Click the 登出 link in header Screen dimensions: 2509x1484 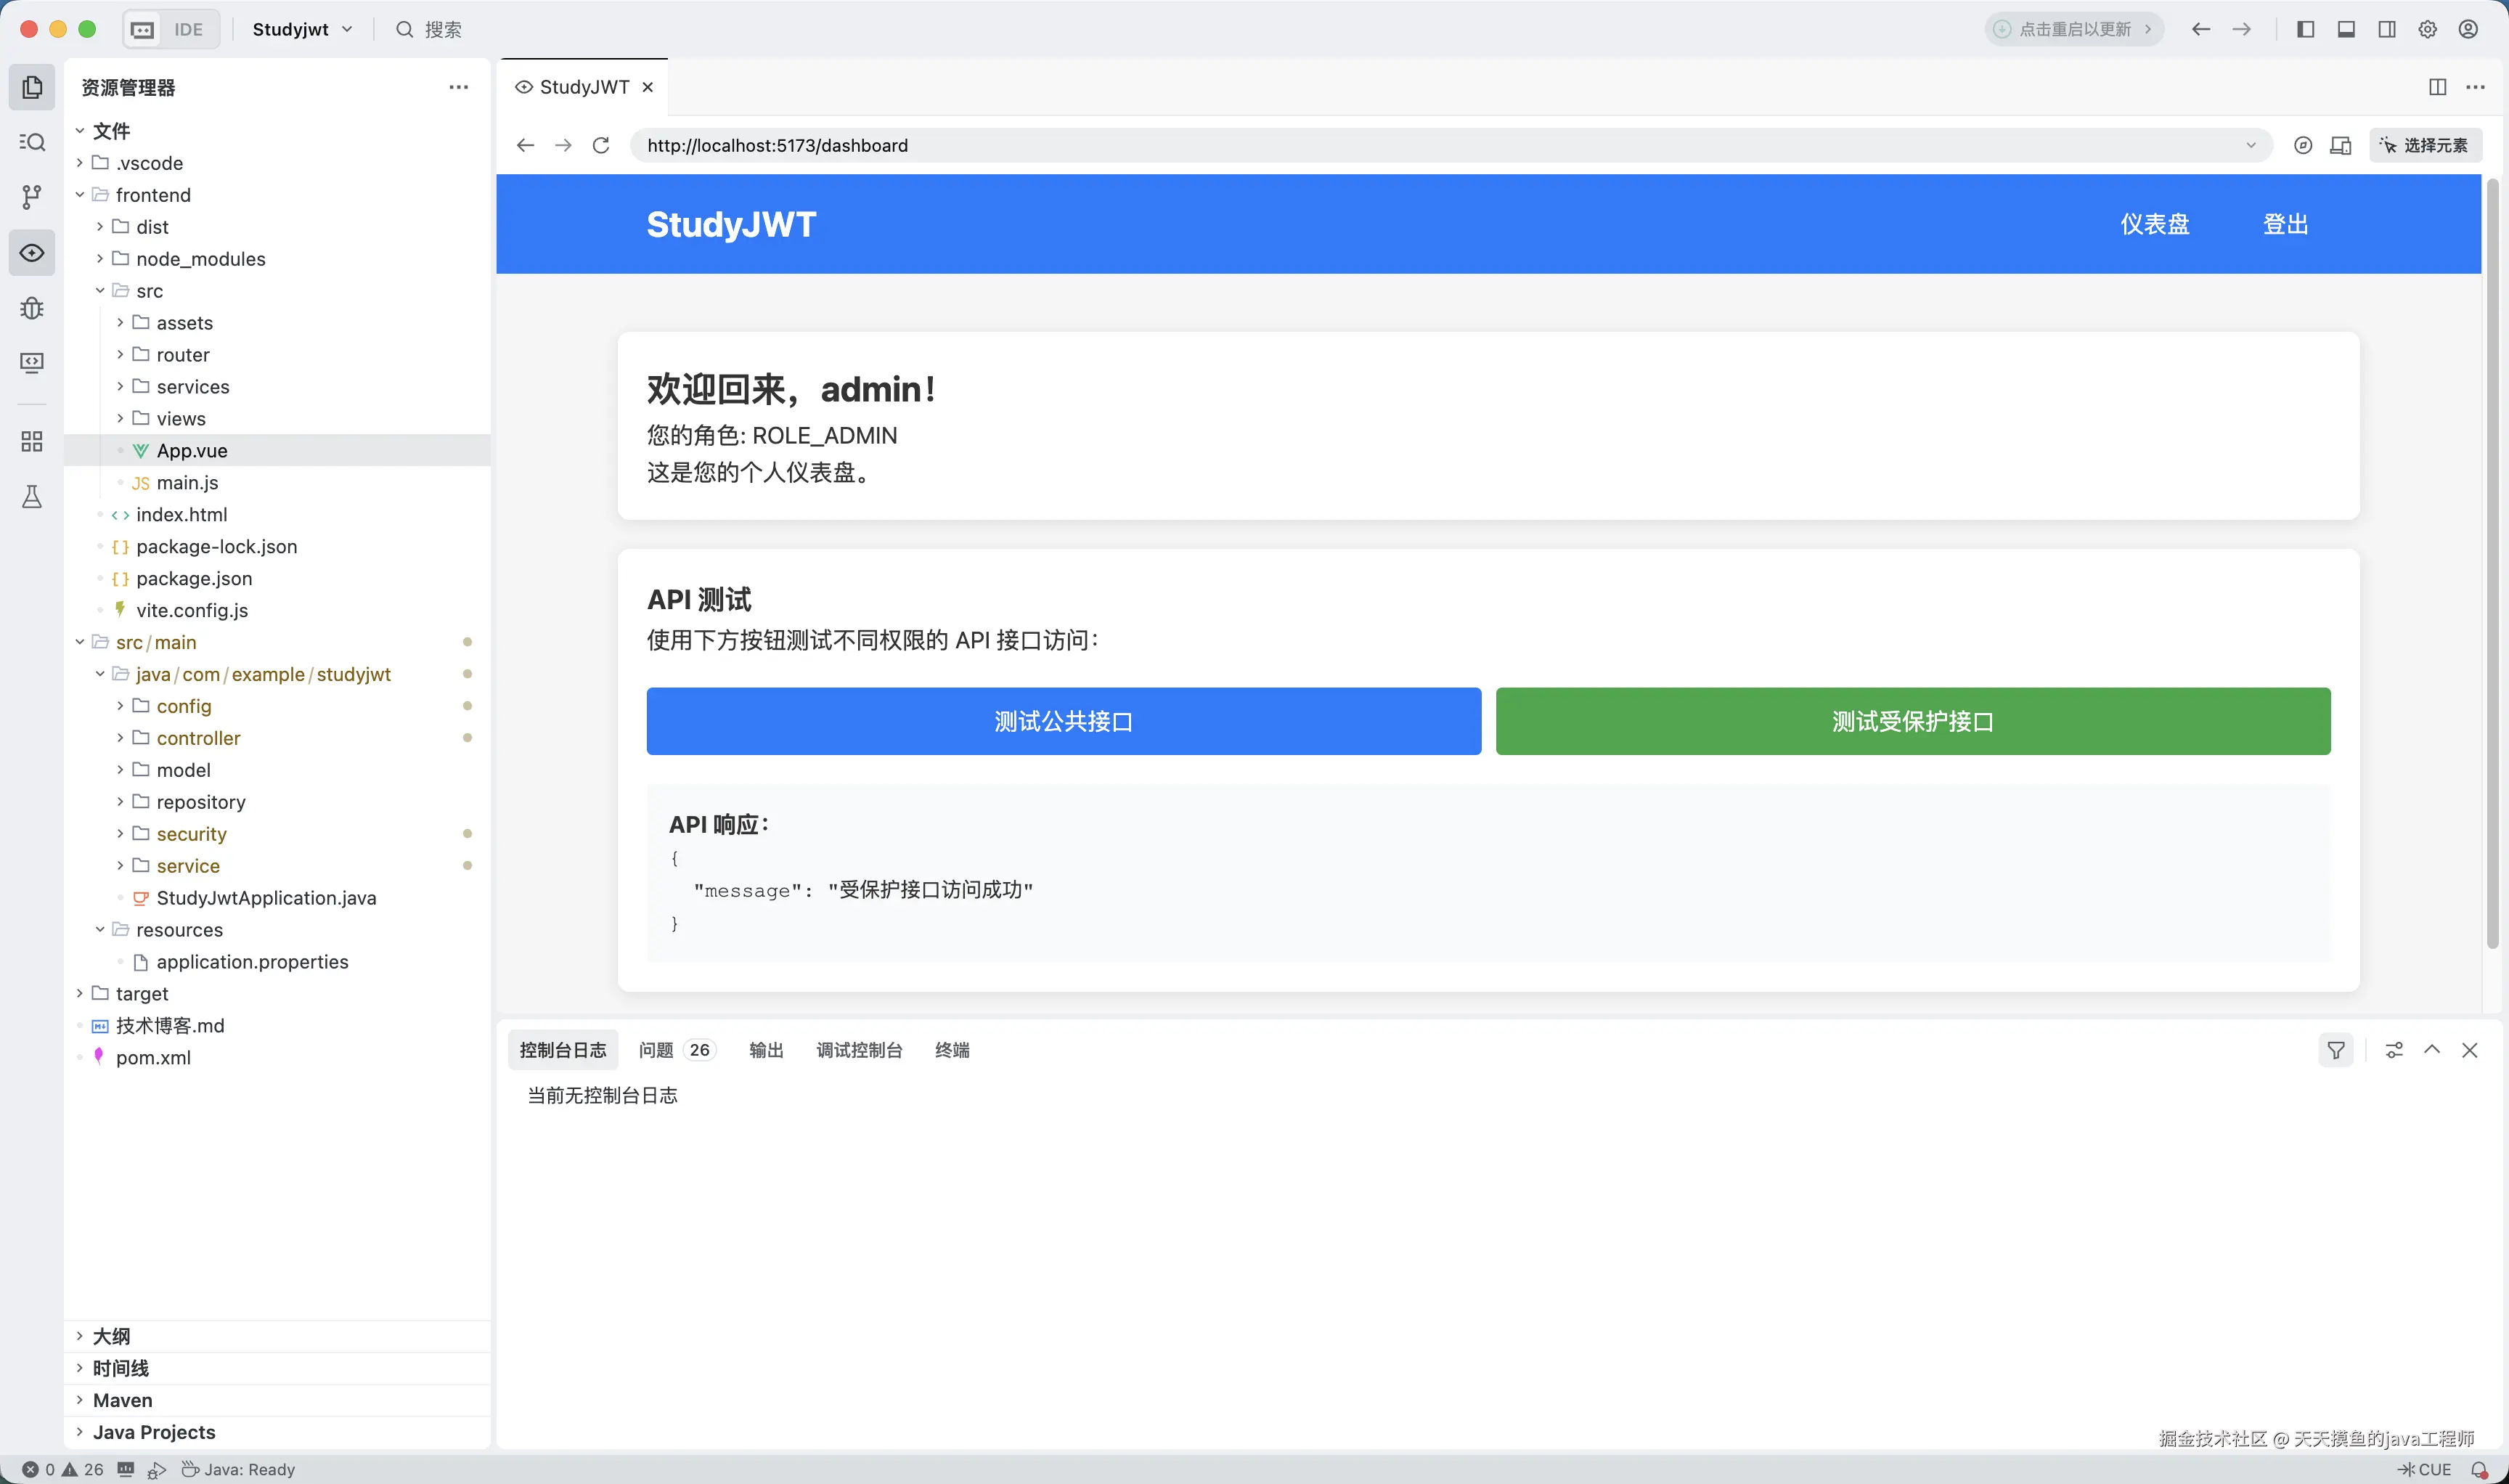pos(2285,224)
